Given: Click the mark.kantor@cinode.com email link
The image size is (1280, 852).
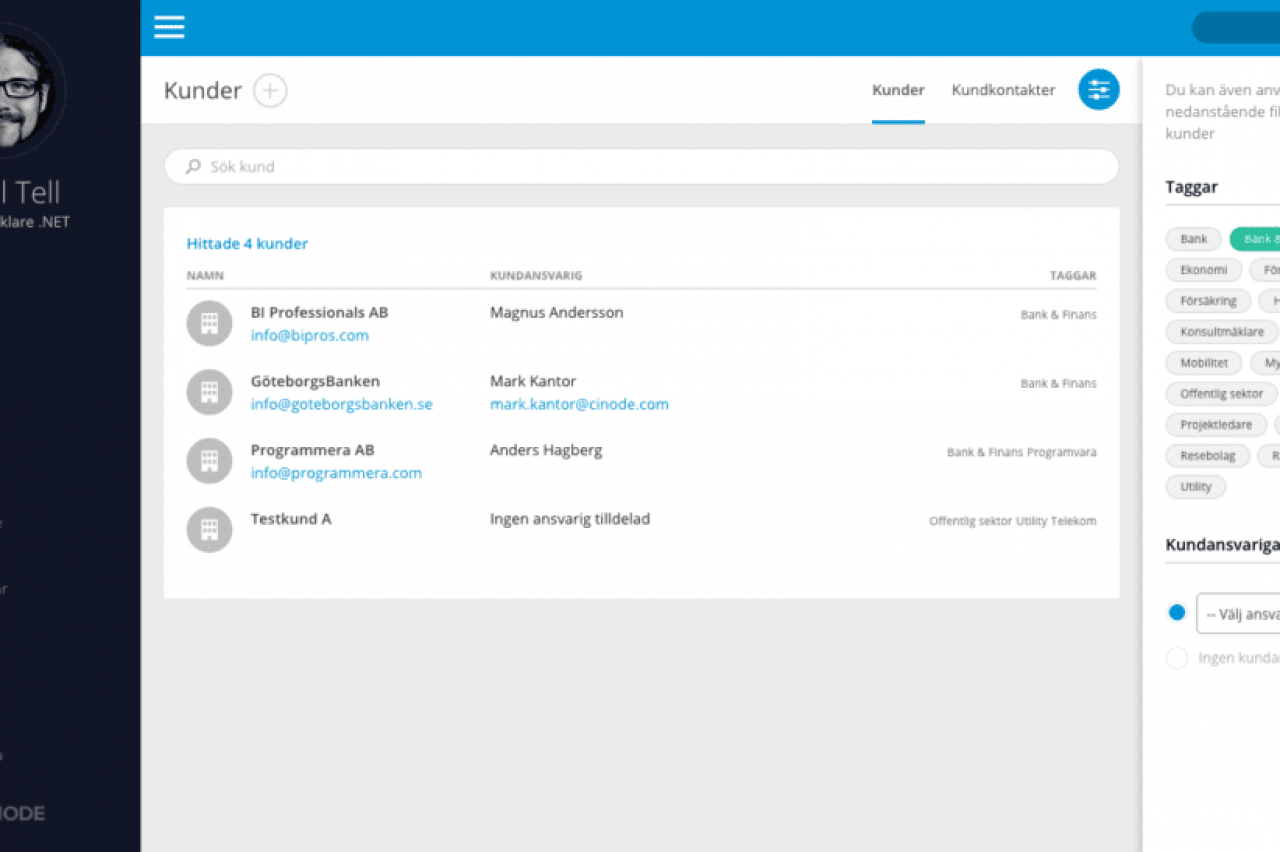Looking at the screenshot, I should 579,405.
